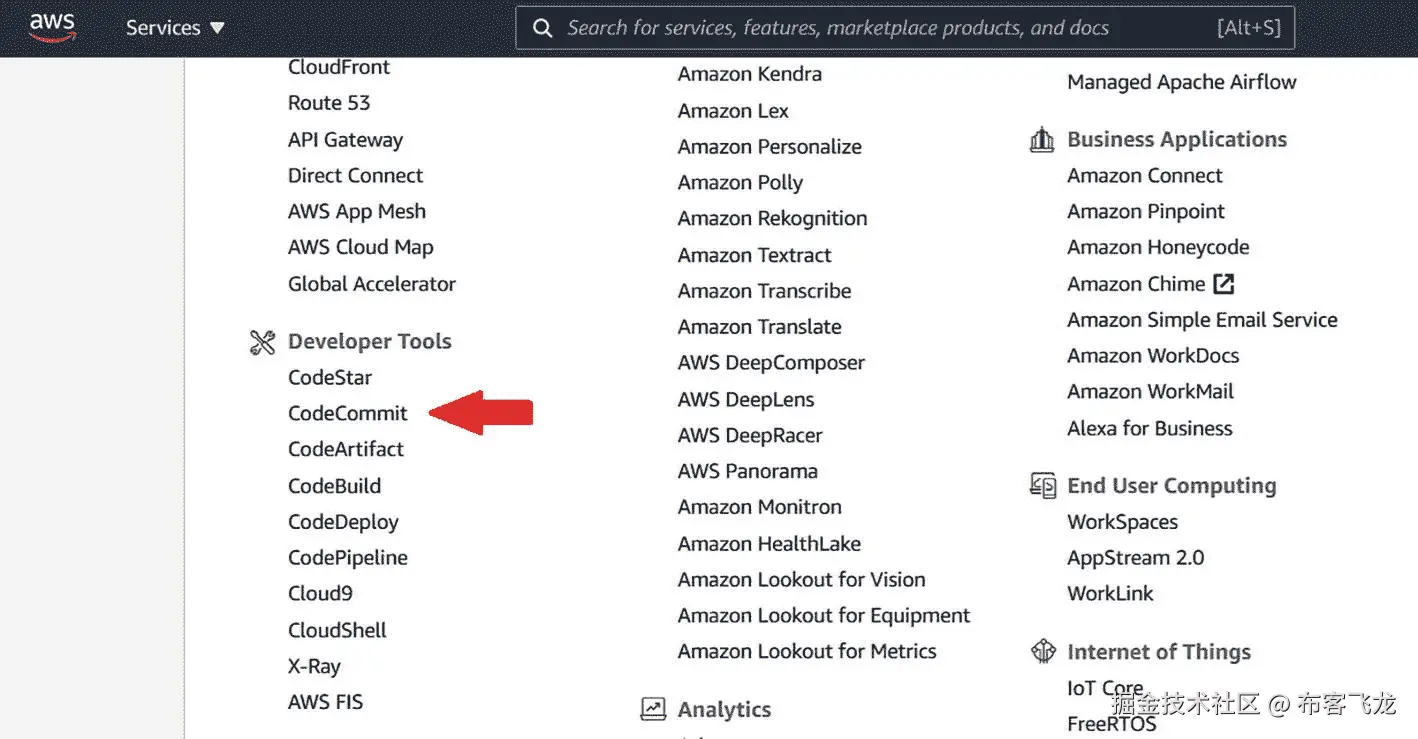1418x739 pixels.
Task: Click the Business Applications category icon
Action: (x=1042, y=140)
